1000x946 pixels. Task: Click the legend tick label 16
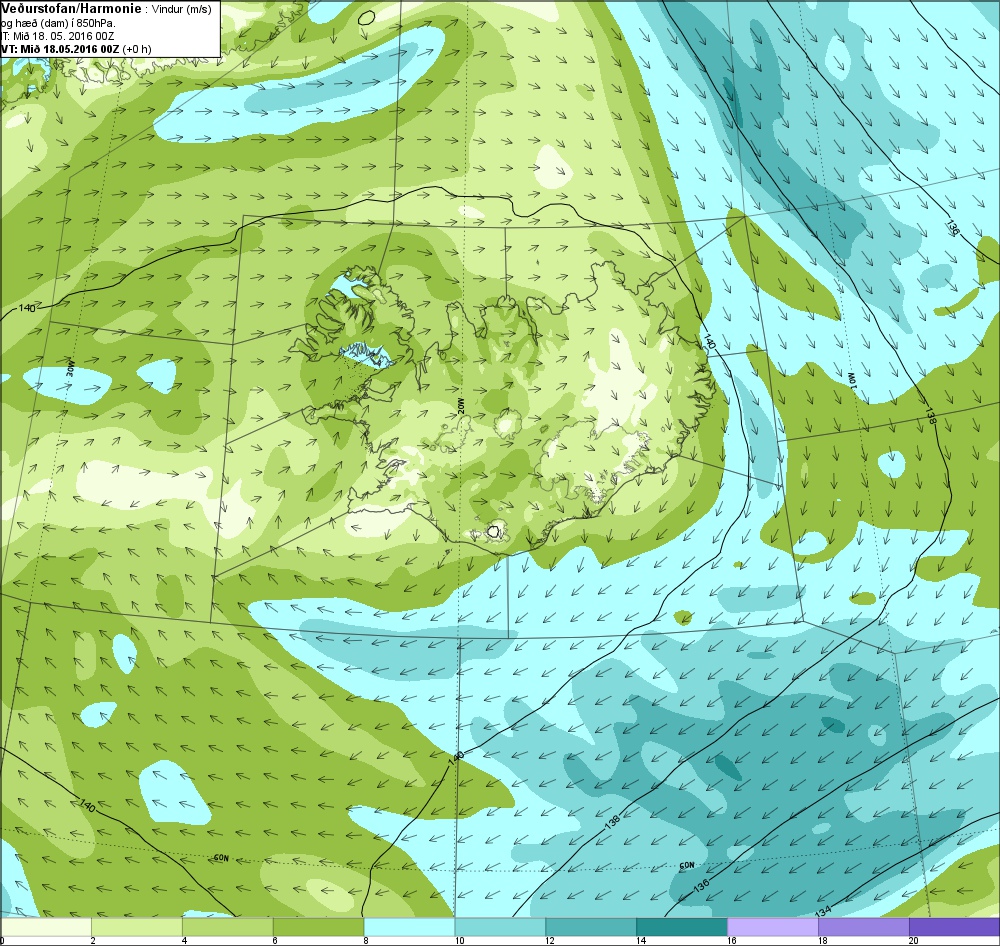[731, 940]
